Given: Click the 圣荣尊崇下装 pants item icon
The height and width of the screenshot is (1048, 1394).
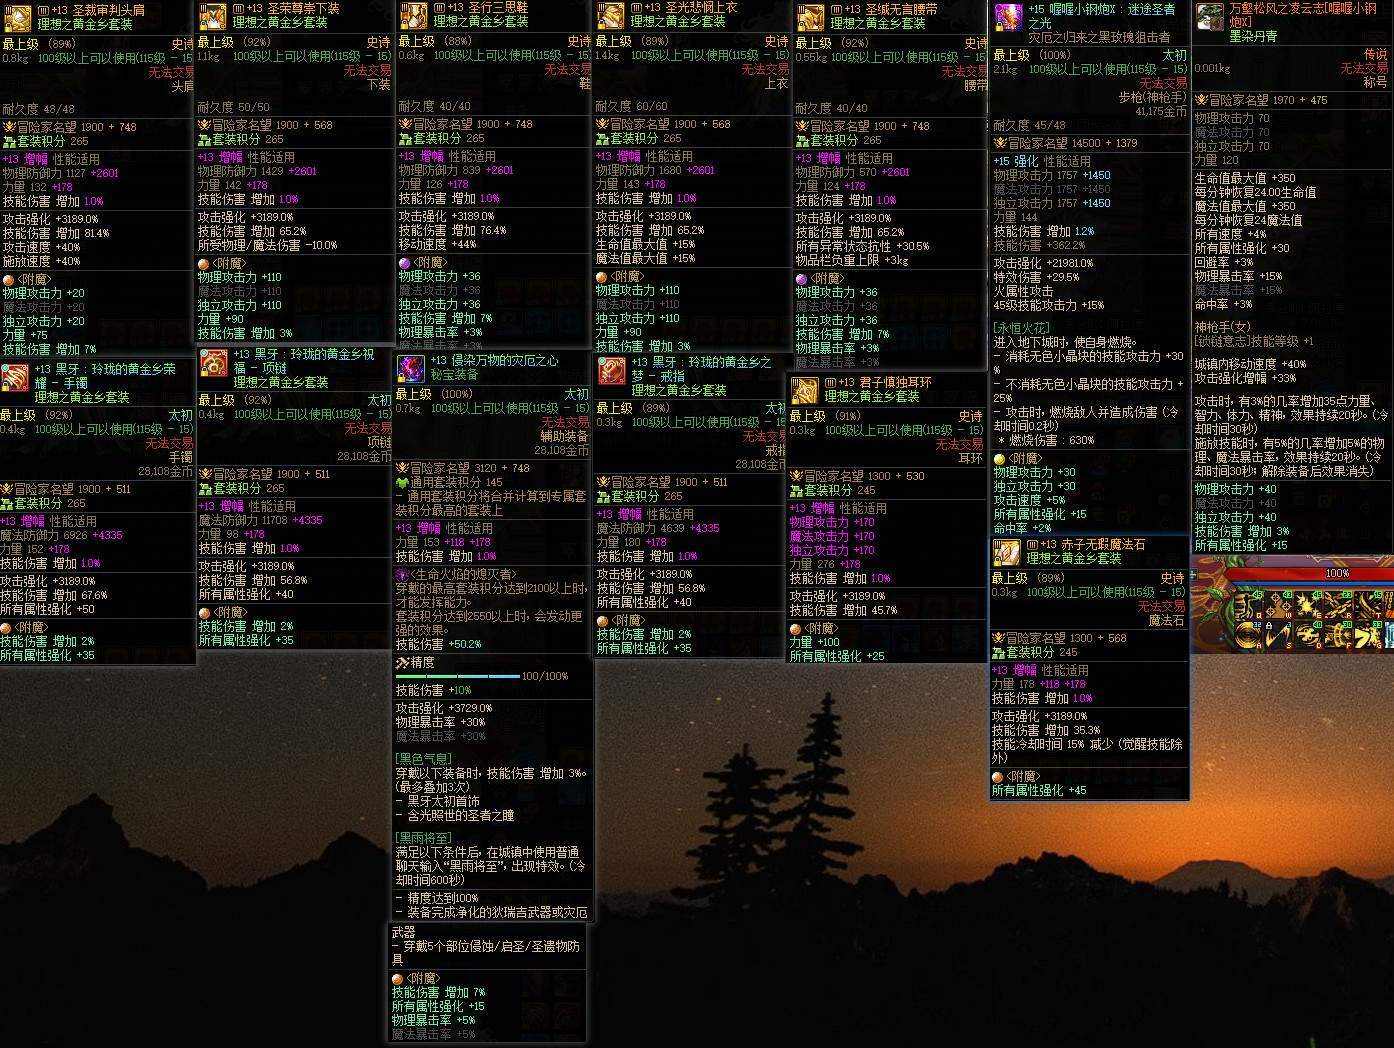Looking at the screenshot, I should tap(212, 16).
